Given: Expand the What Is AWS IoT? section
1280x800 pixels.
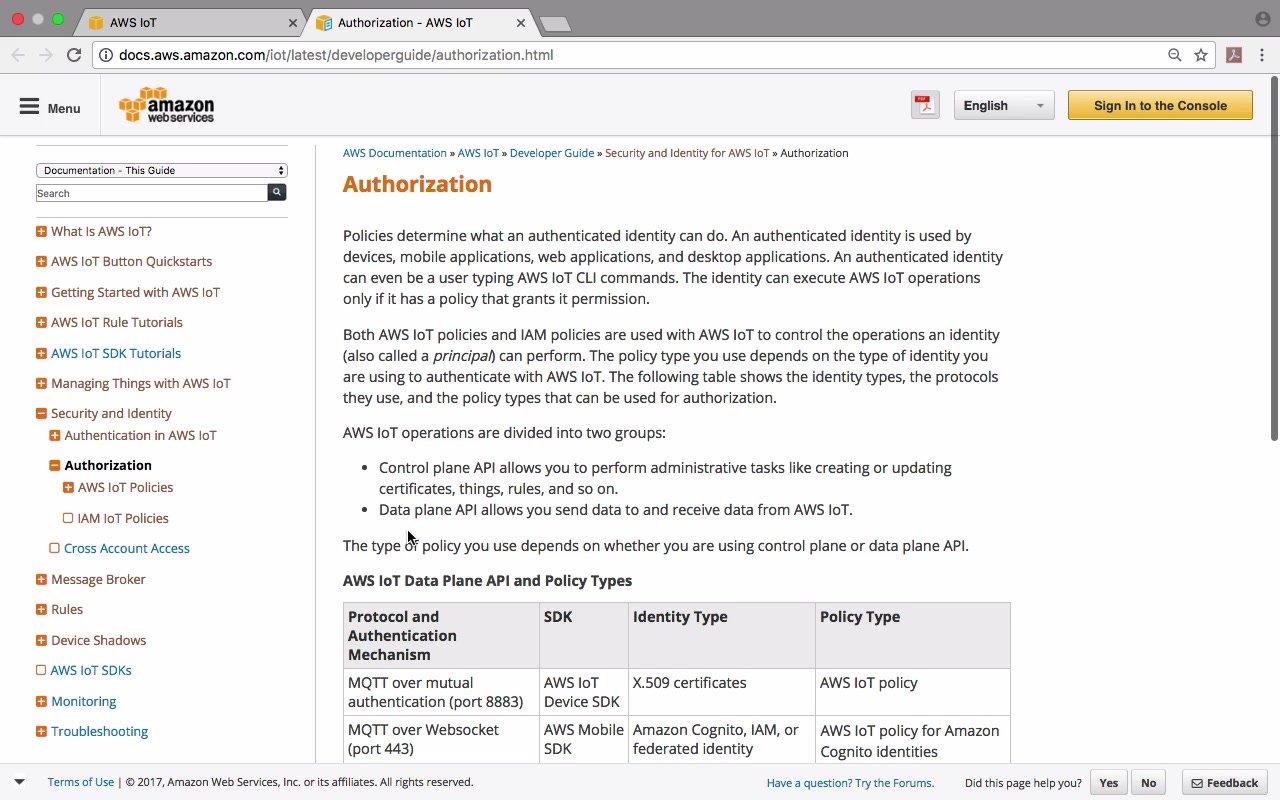Looking at the screenshot, I should tap(41, 231).
